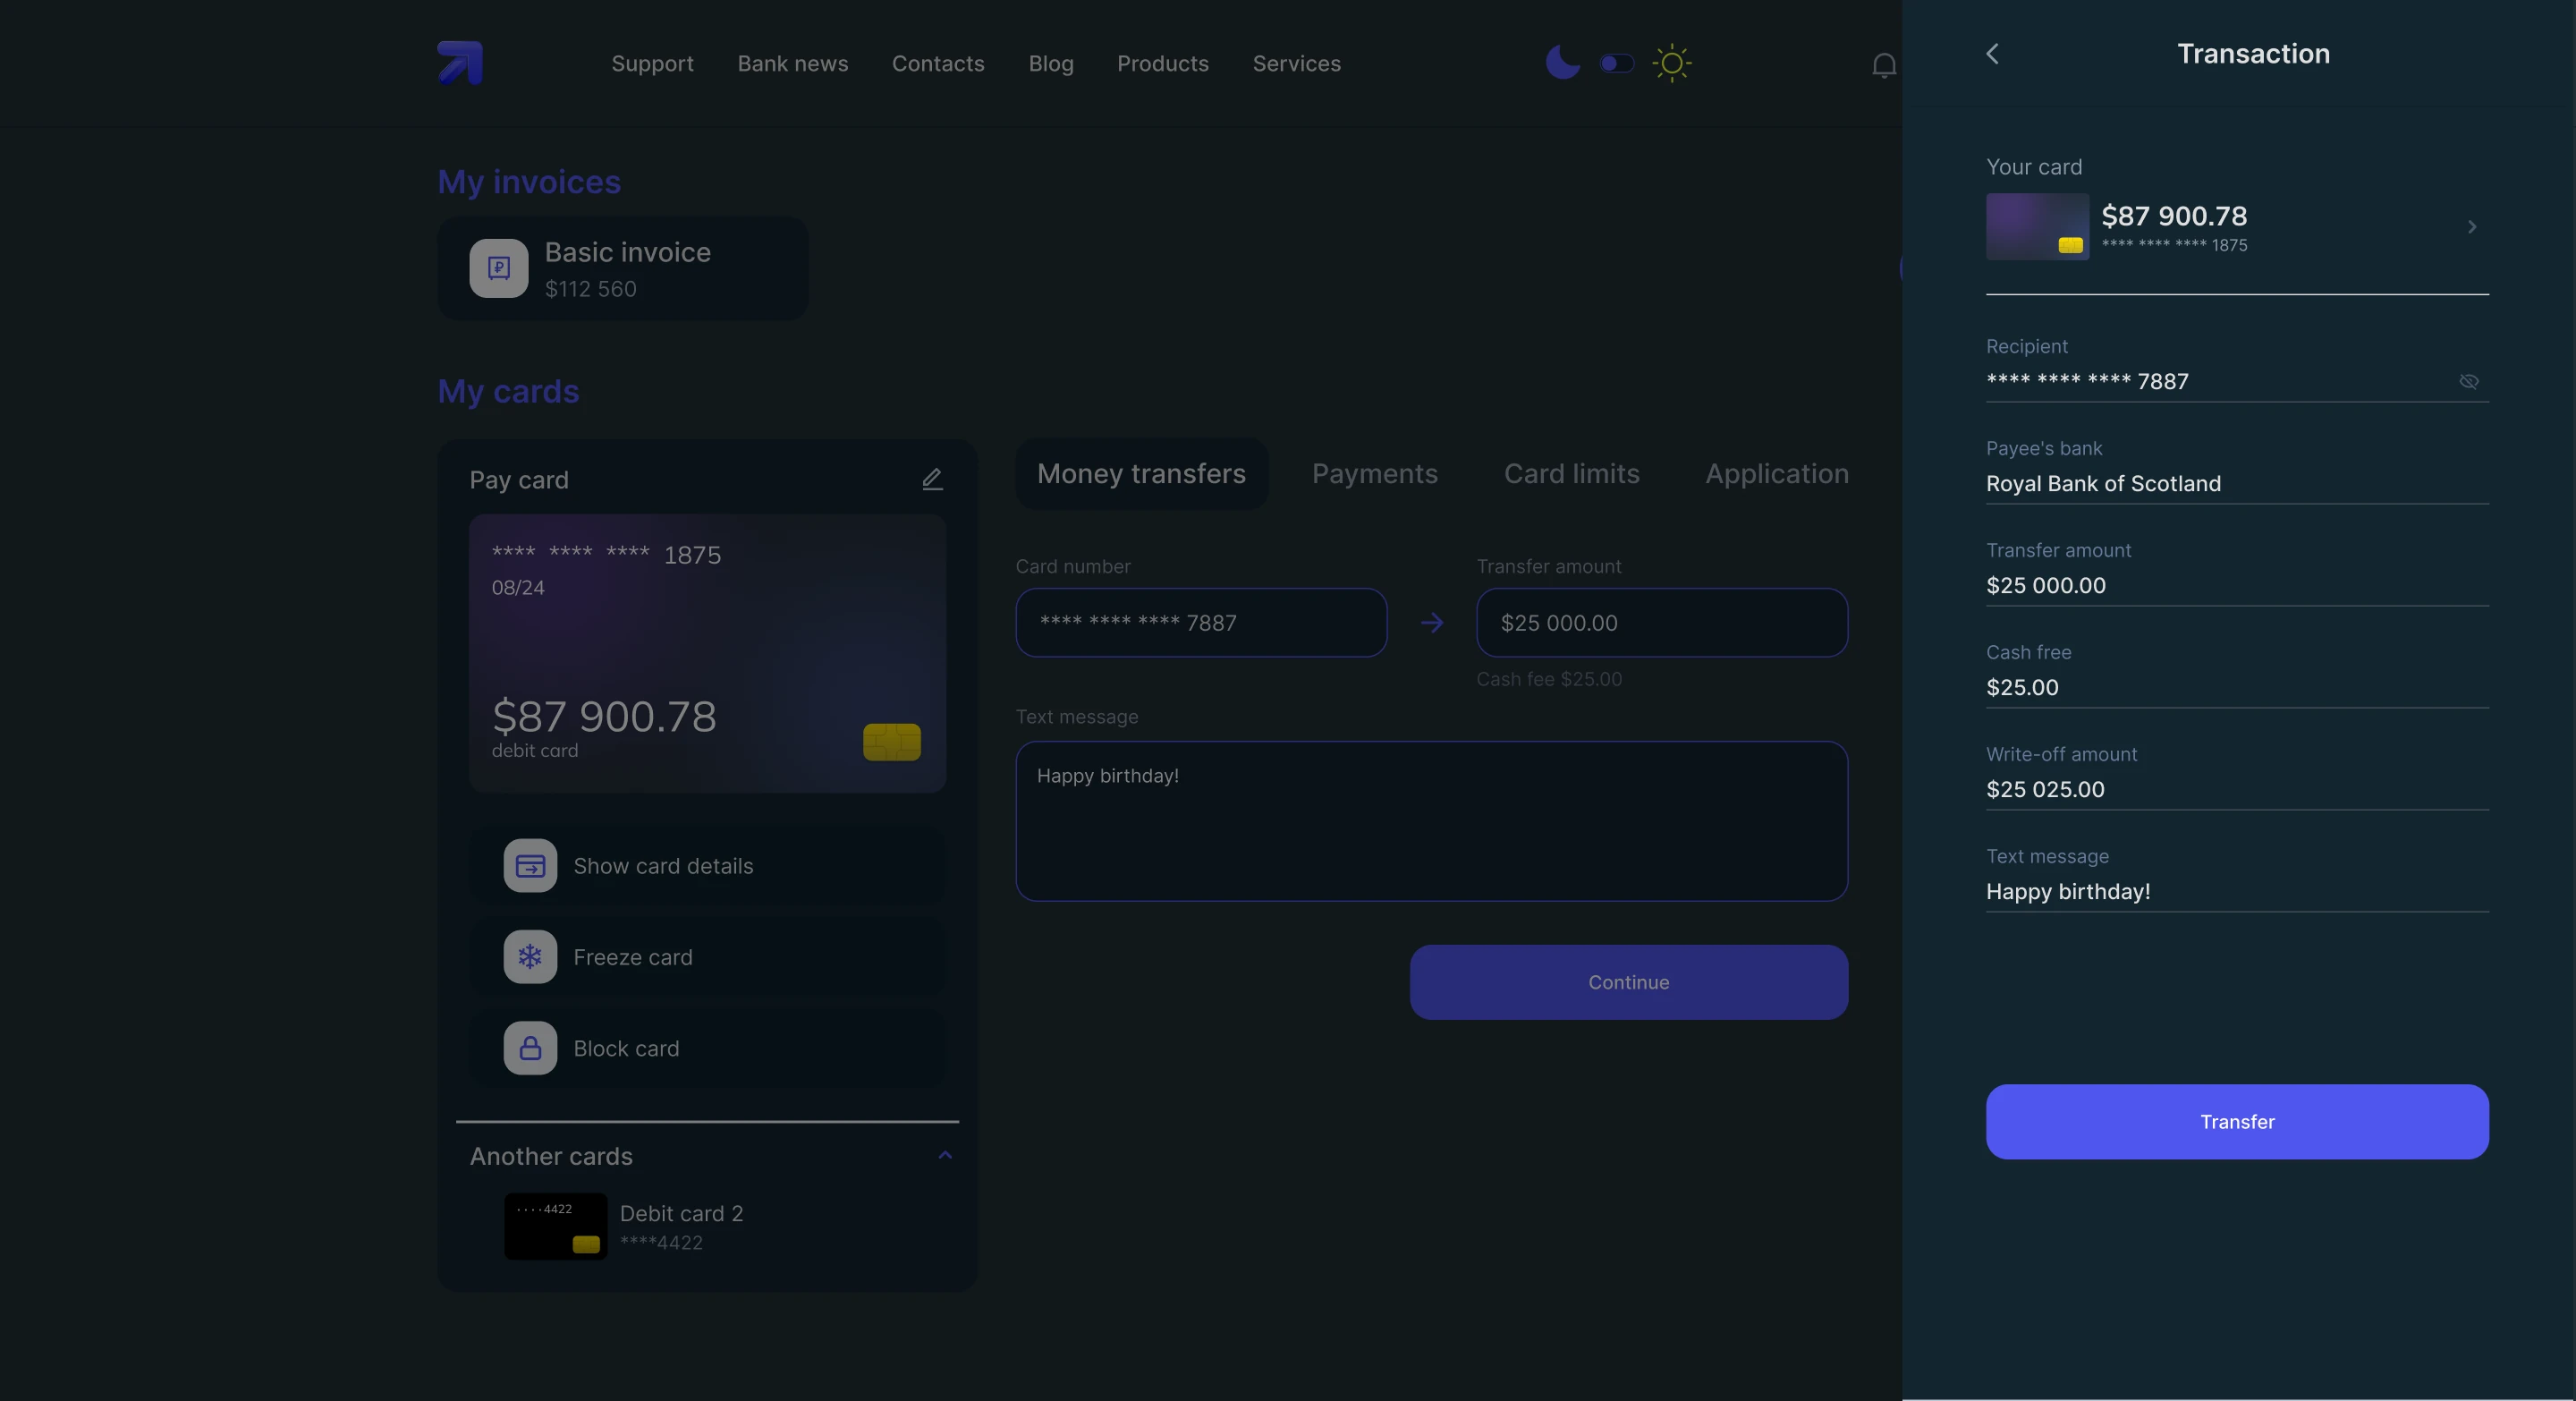
Task: Click the Continue button
Action: click(1628, 982)
